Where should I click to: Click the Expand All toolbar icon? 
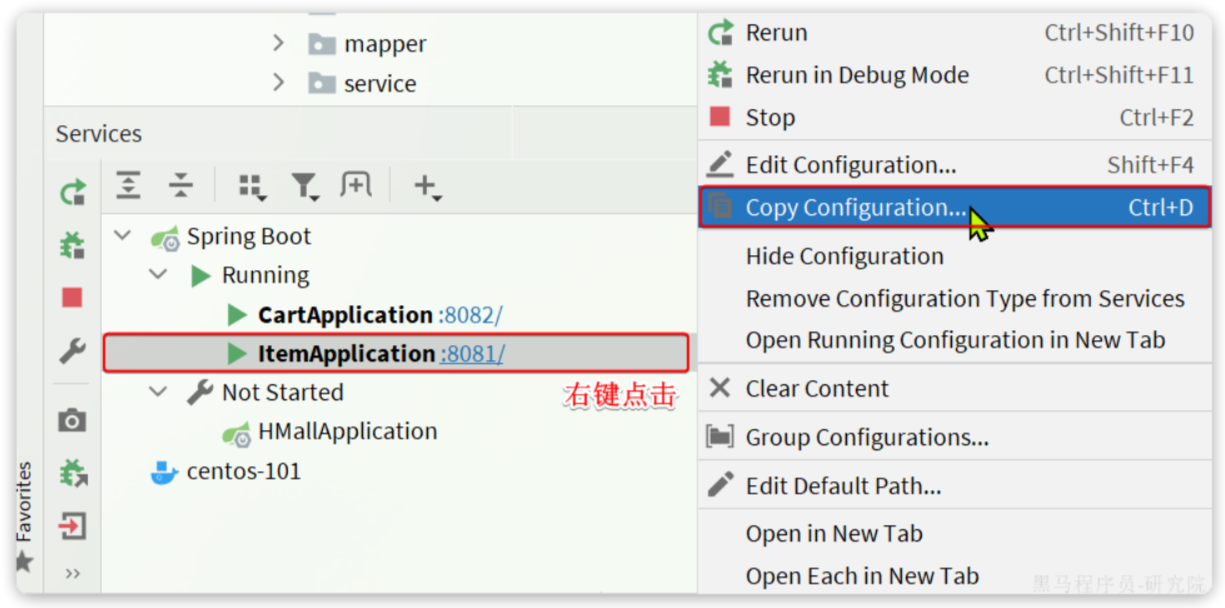pyautogui.click(x=128, y=185)
